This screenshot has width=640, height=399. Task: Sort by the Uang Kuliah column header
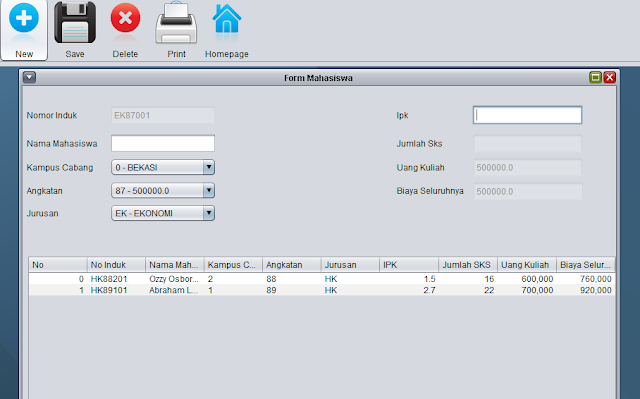527,265
